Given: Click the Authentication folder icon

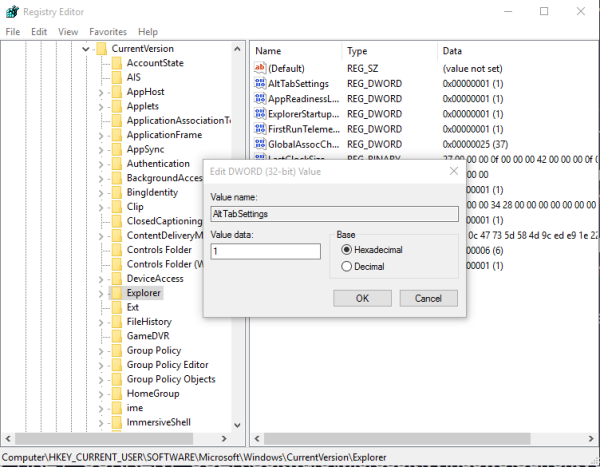Looking at the screenshot, I should pyautogui.click(x=117, y=163).
